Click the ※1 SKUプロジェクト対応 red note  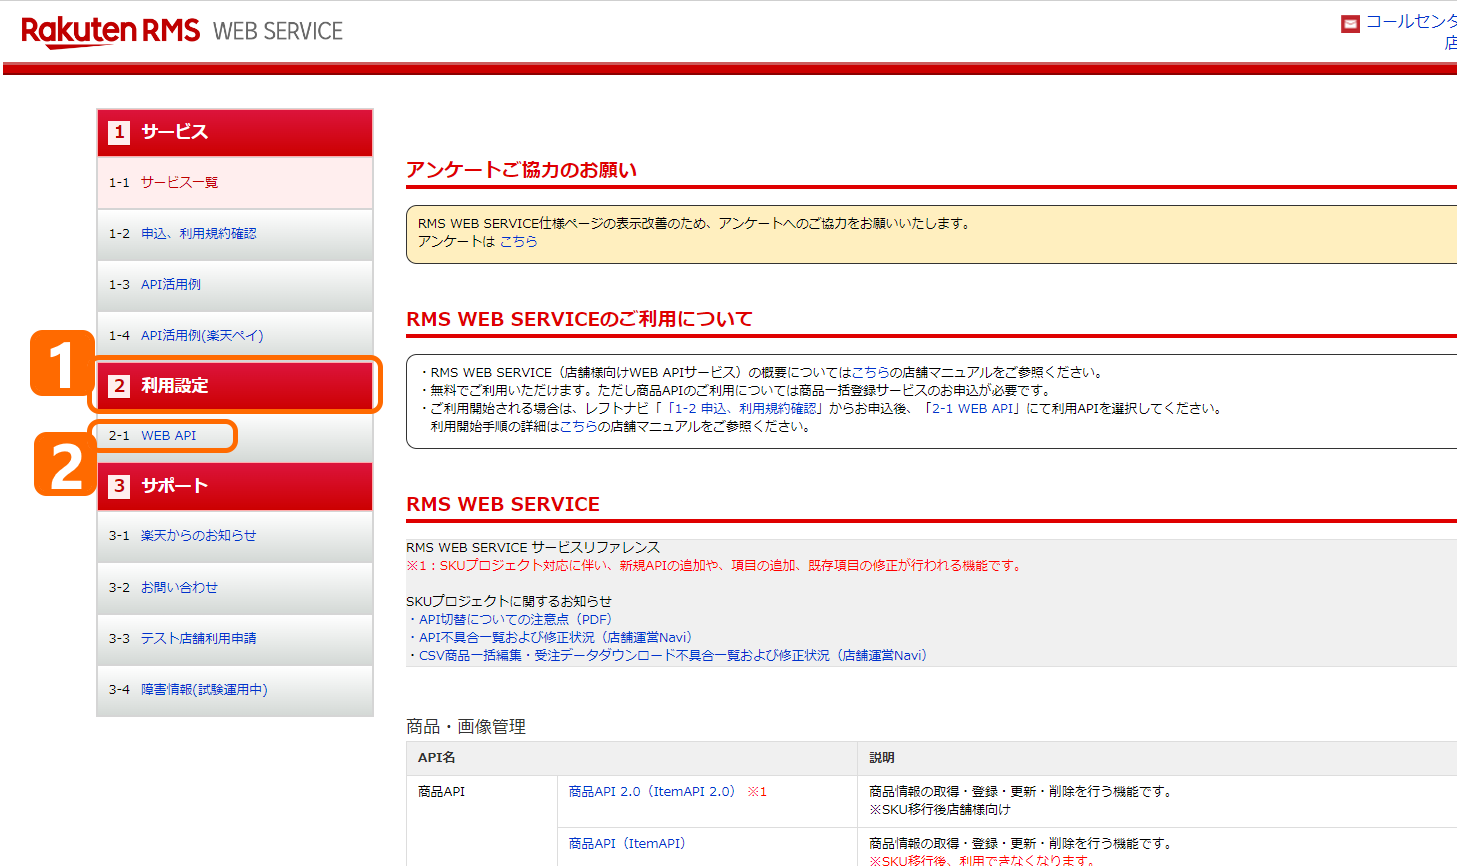[x=715, y=566]
